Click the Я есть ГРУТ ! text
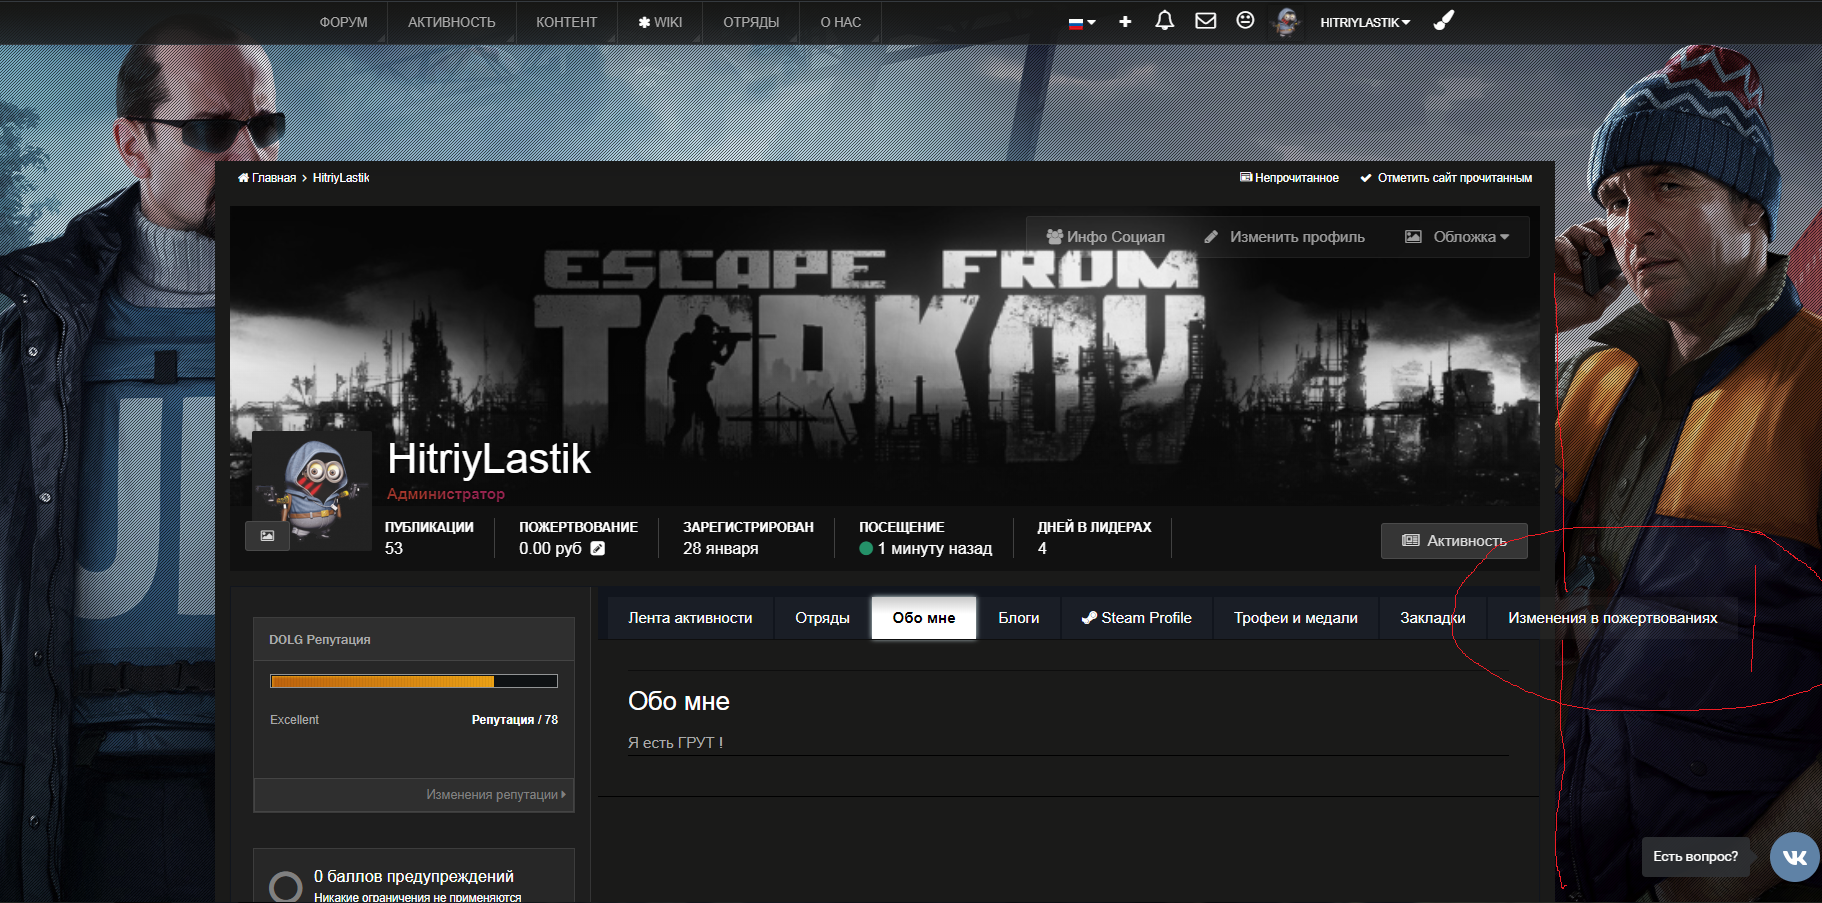 coord(675,742)
